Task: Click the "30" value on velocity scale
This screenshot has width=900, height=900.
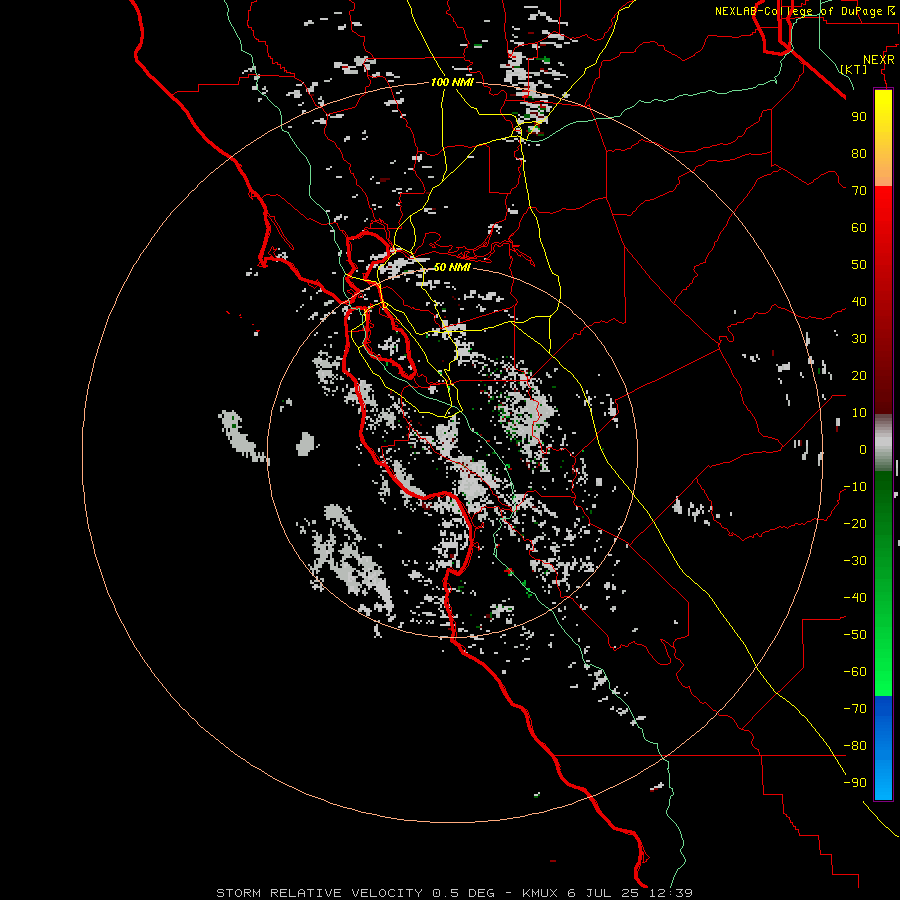Action: [859, 339]
